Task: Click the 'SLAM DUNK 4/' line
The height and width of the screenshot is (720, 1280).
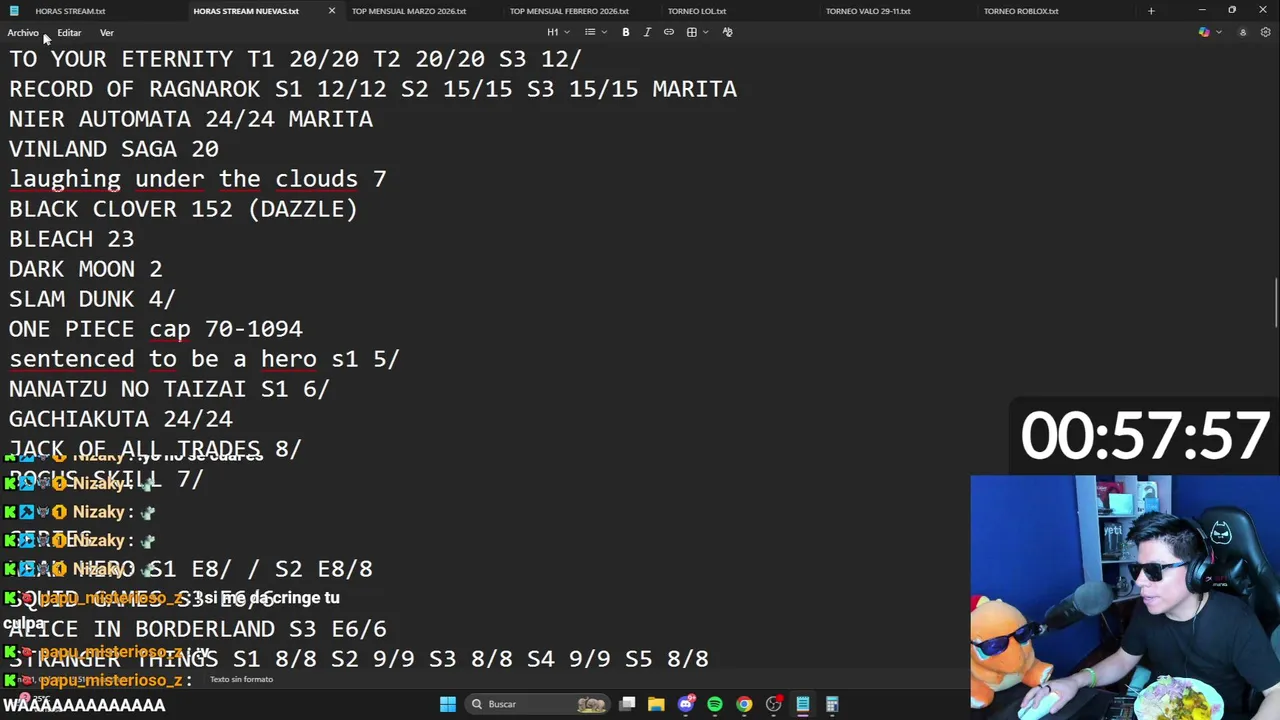Action: tap(92, 299)
